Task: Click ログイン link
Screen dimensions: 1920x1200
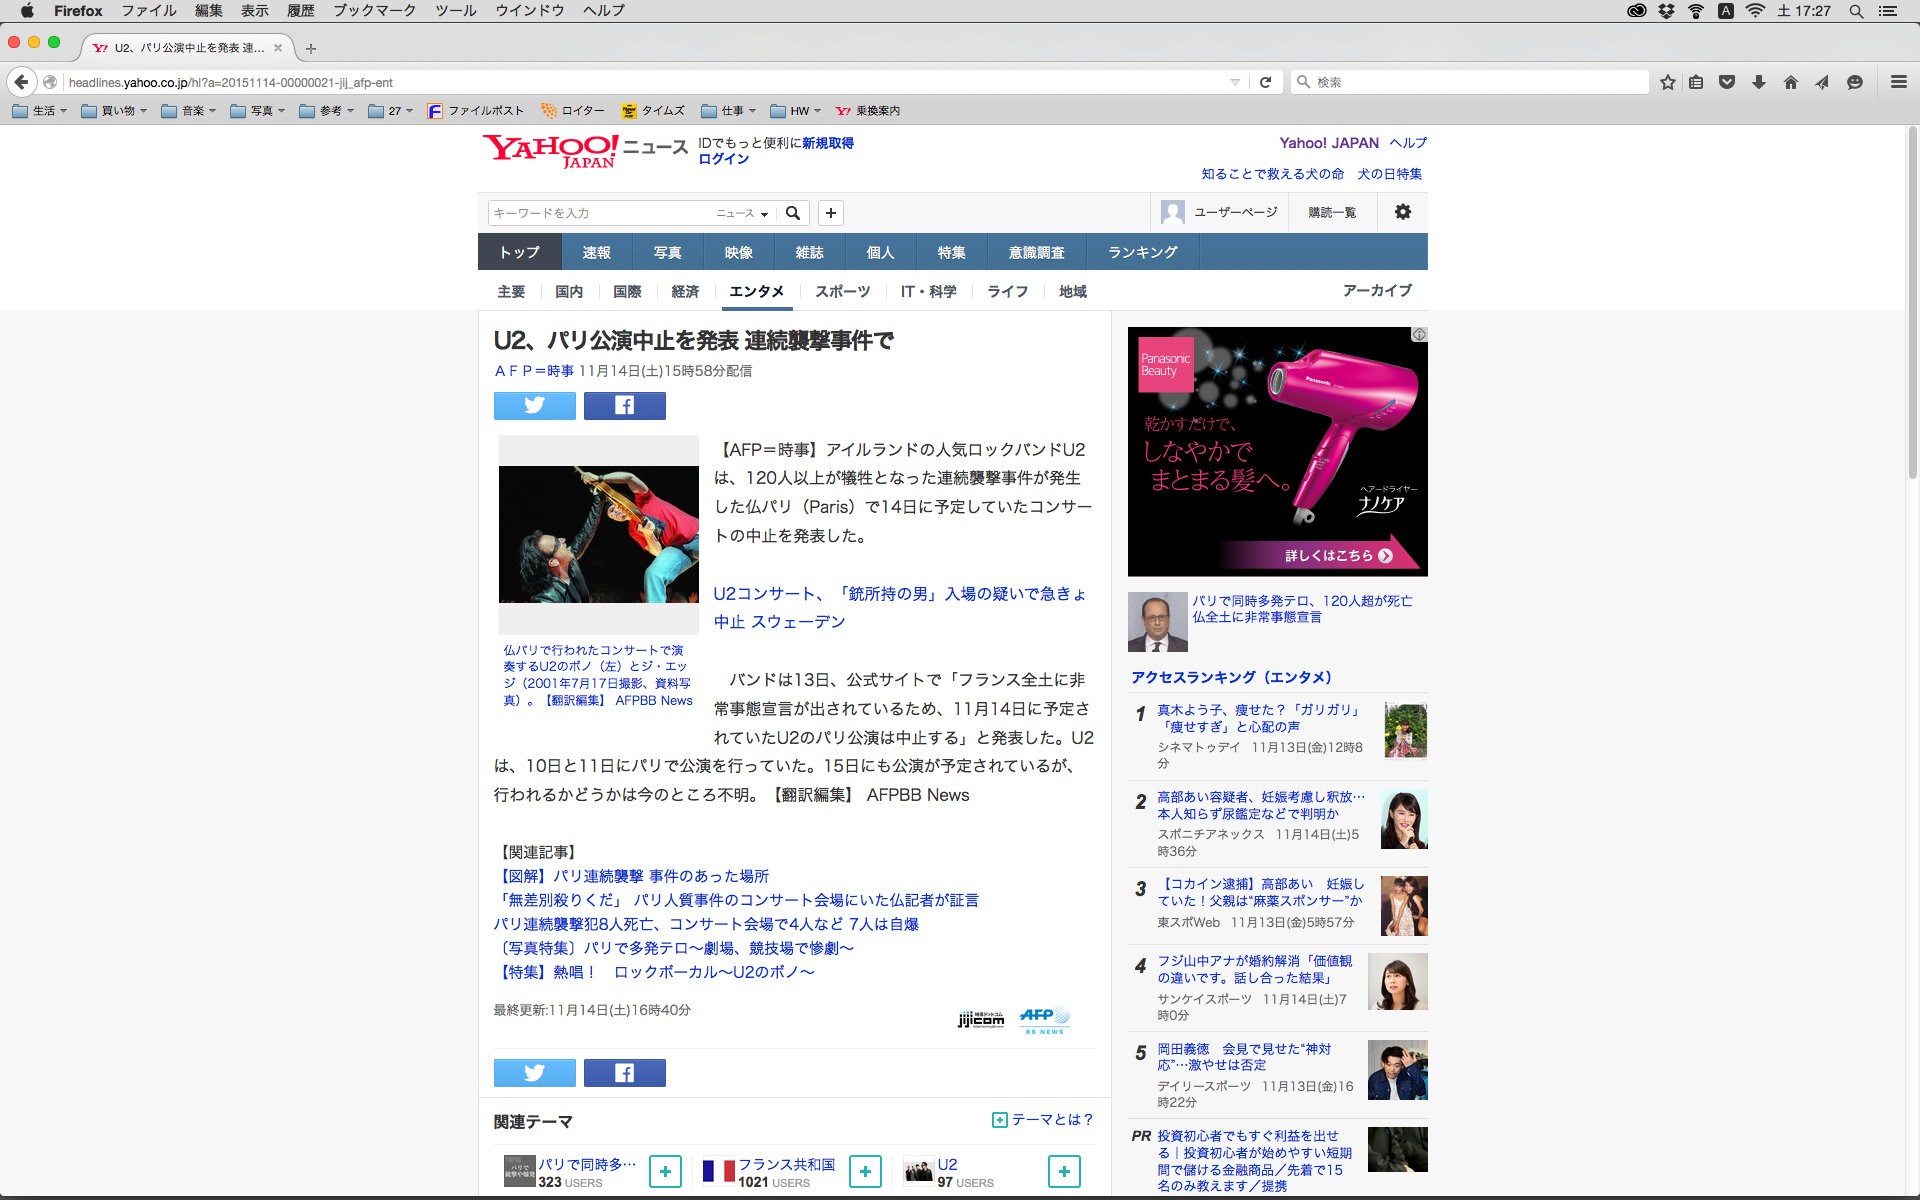Action: tap(723, 159)
